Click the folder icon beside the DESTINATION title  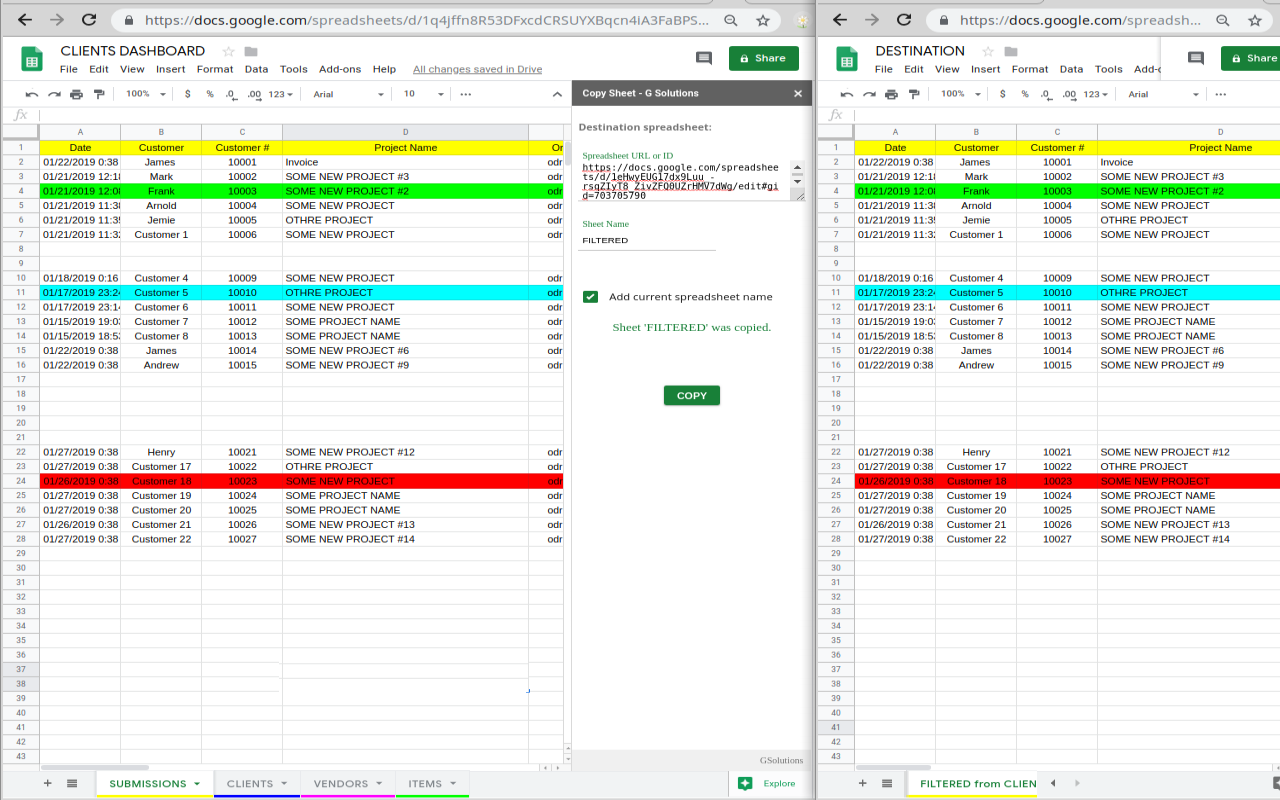click(1010, 51)
